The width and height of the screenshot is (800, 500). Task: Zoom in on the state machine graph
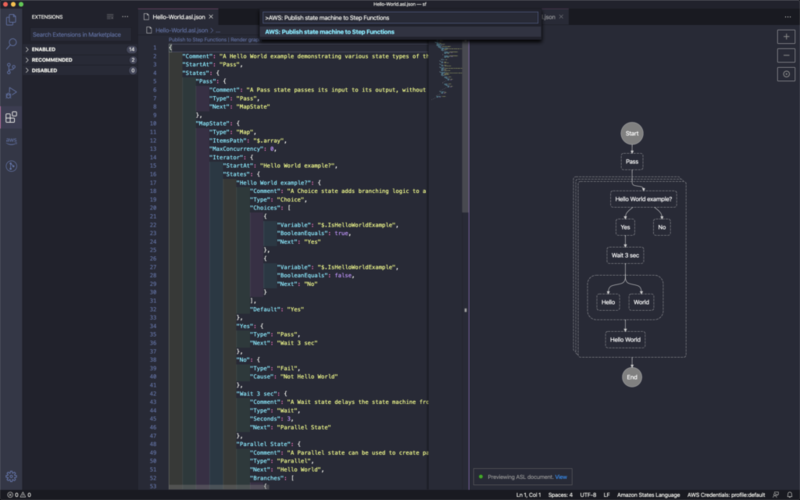(786, 37)
